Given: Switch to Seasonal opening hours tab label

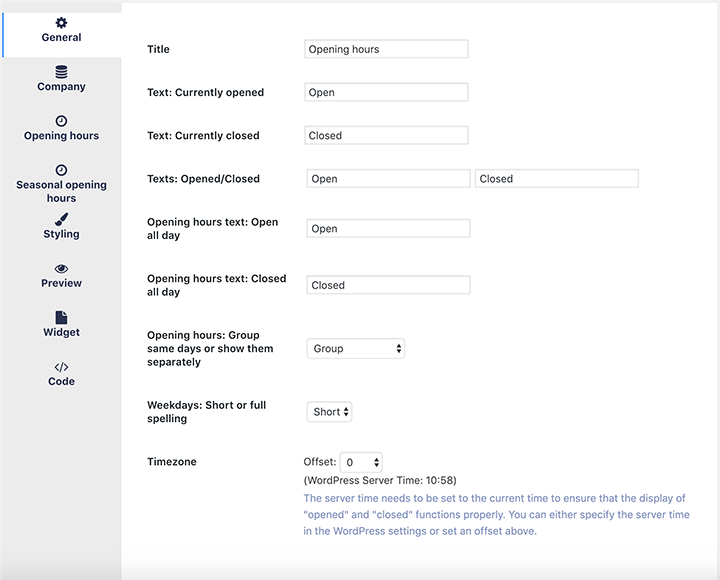Looking at the screenshot, I should tap(61, 191).
